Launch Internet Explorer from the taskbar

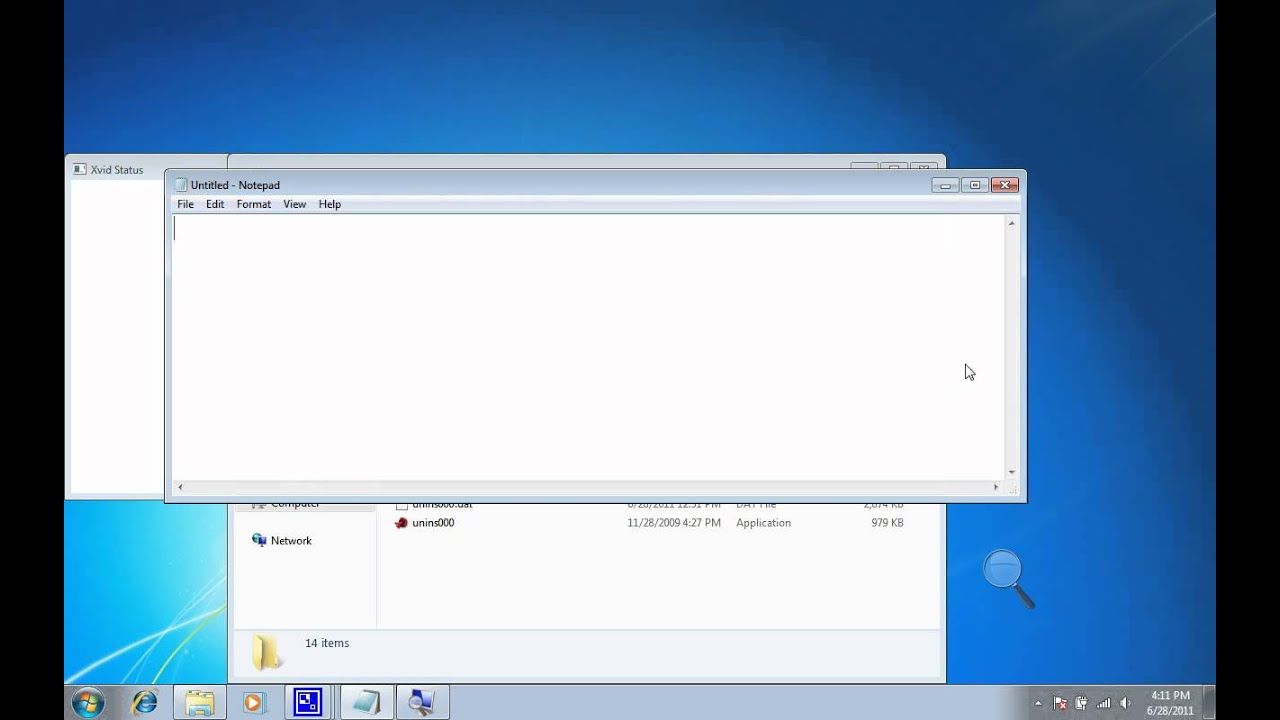tap(145, 702)
